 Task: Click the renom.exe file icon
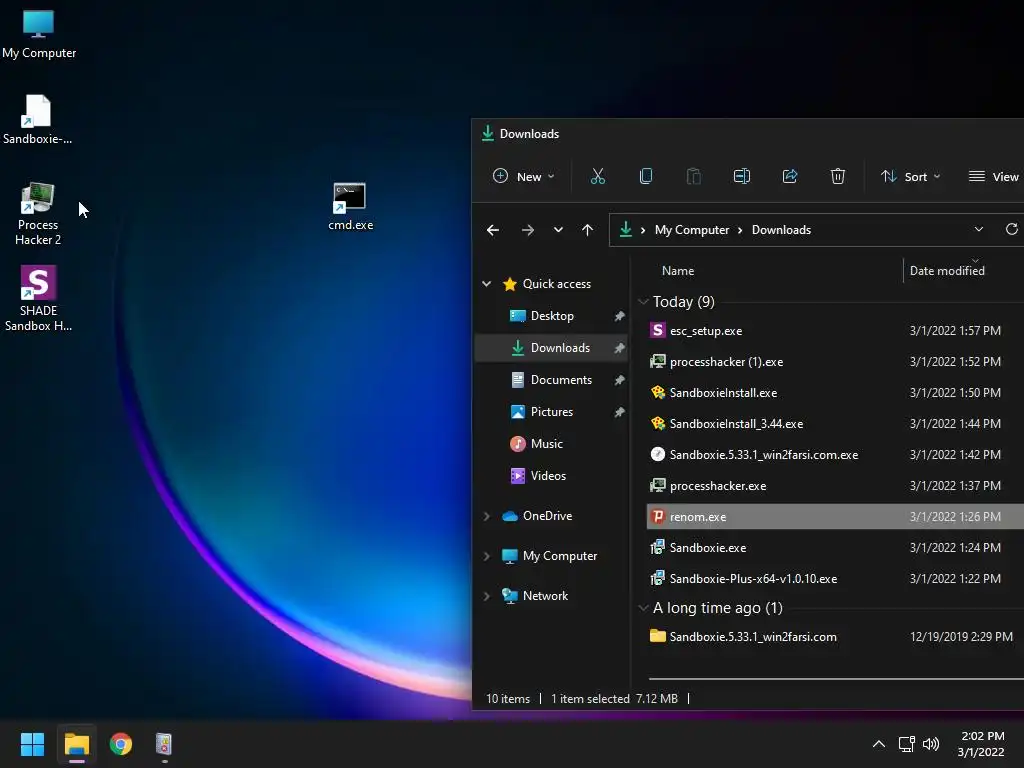pyautogui.click(x=658, y=517)
